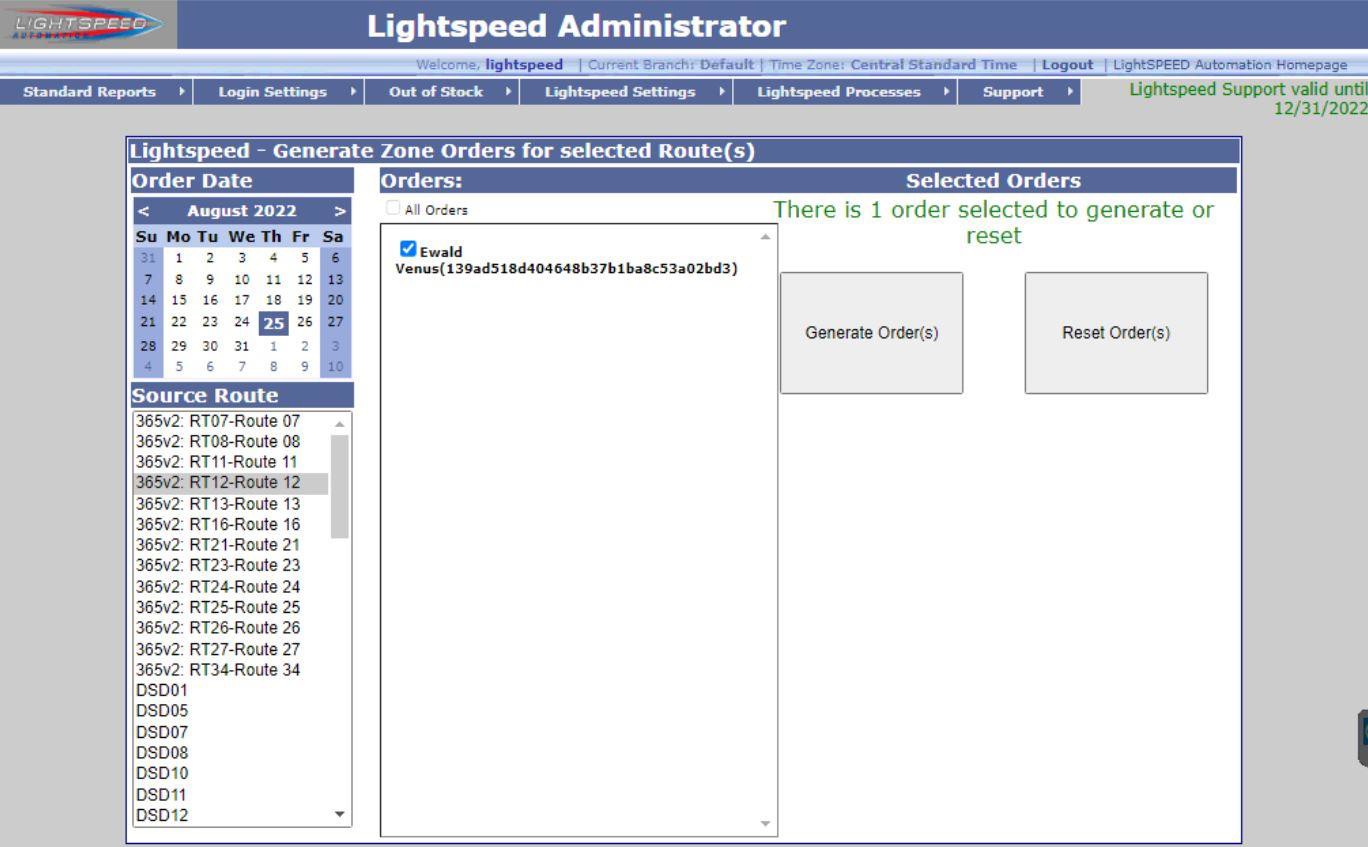Select source route RT21-Route 21
Image resolution: width=1368 pixels, height=847 pixels.
coord(232,545)
